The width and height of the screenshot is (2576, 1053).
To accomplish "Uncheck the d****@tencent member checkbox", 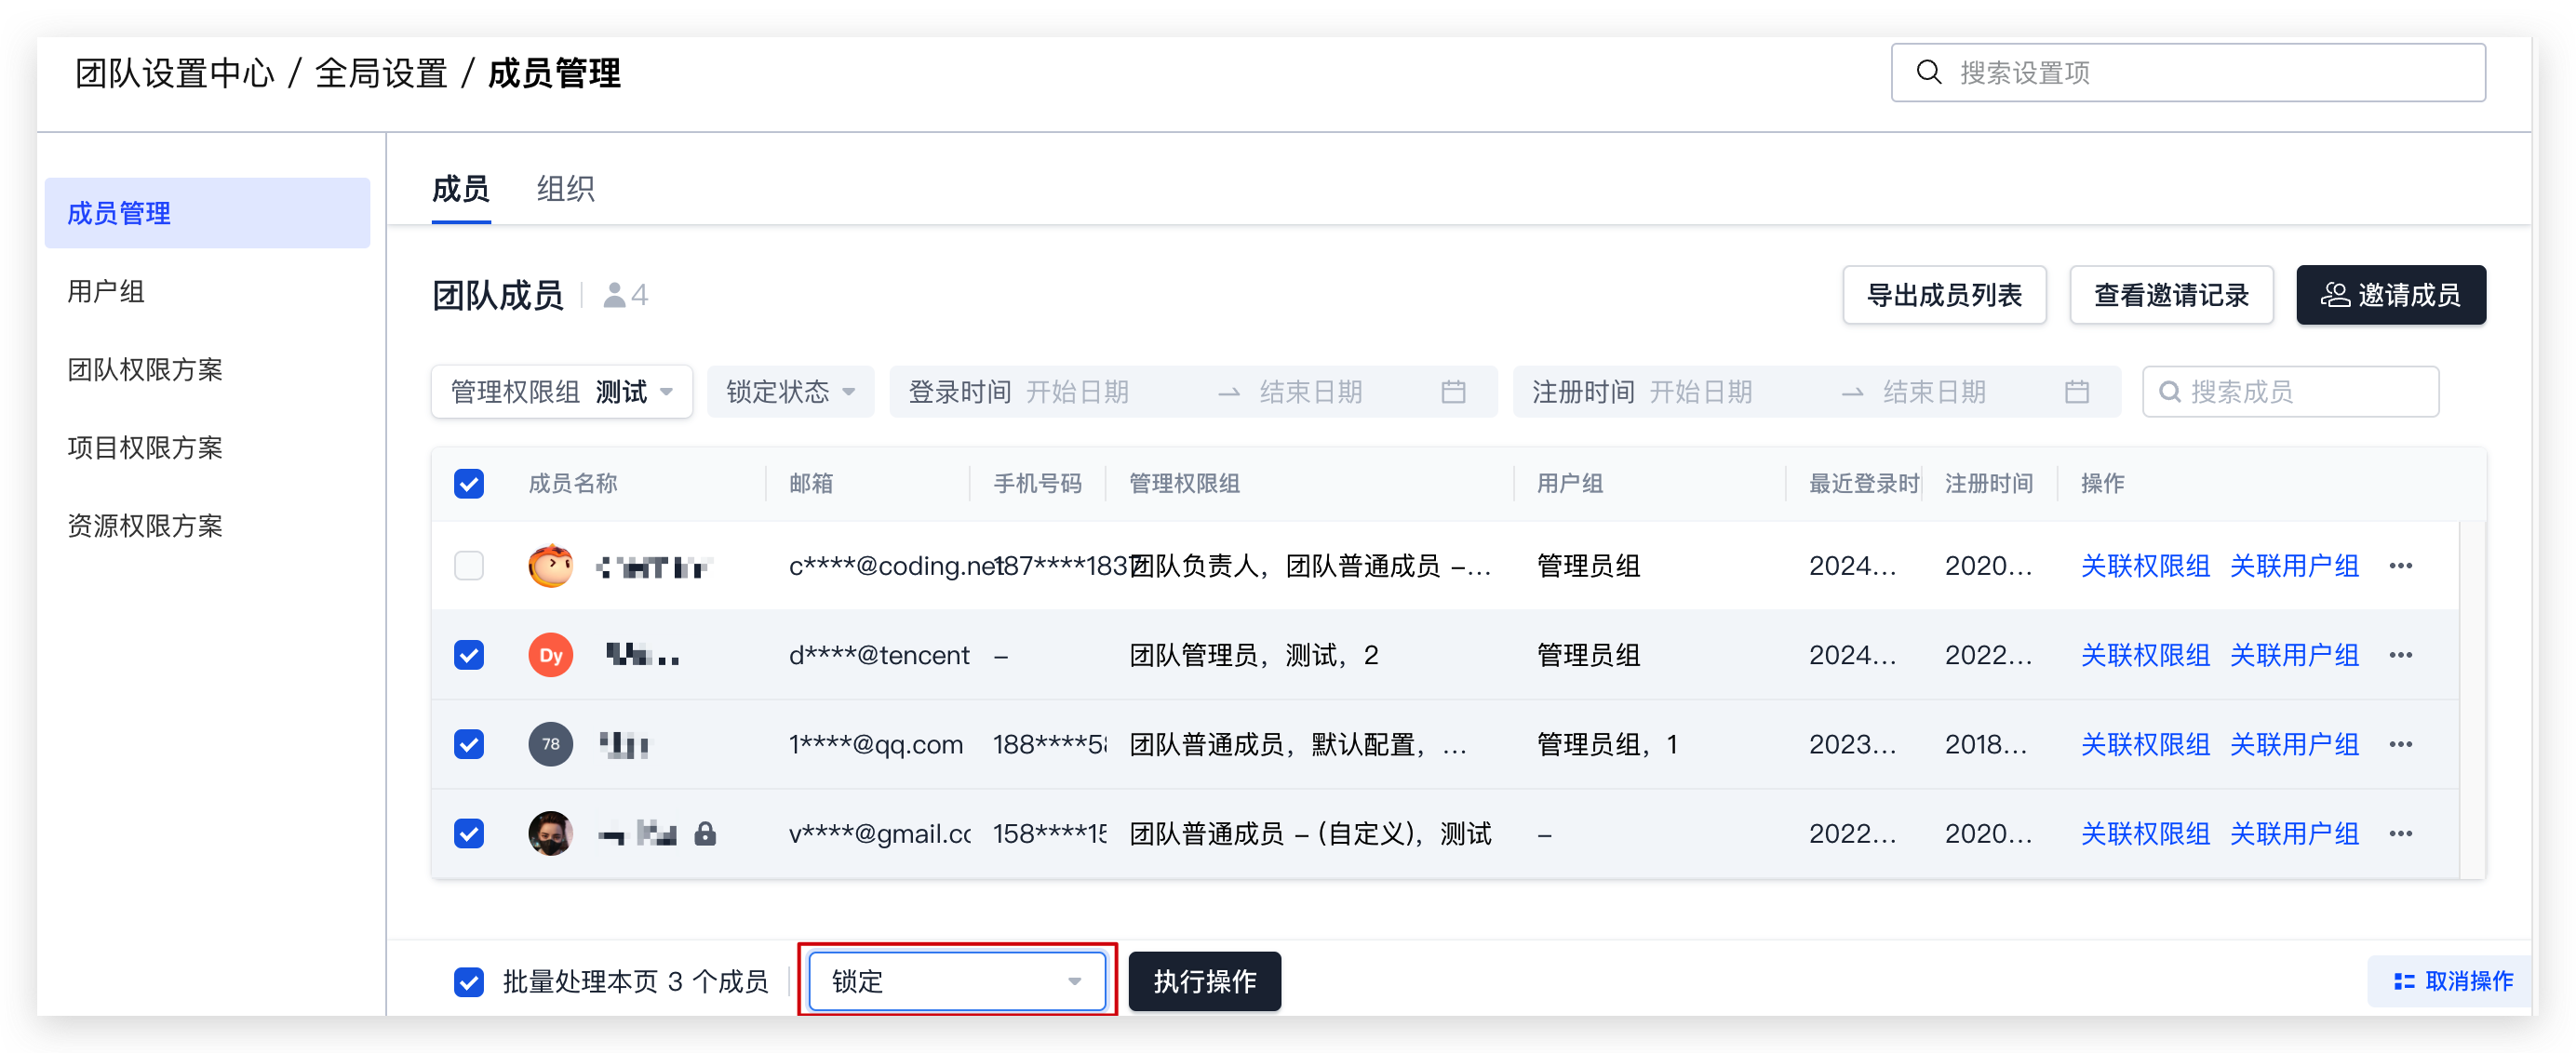I will pos(469,655).
